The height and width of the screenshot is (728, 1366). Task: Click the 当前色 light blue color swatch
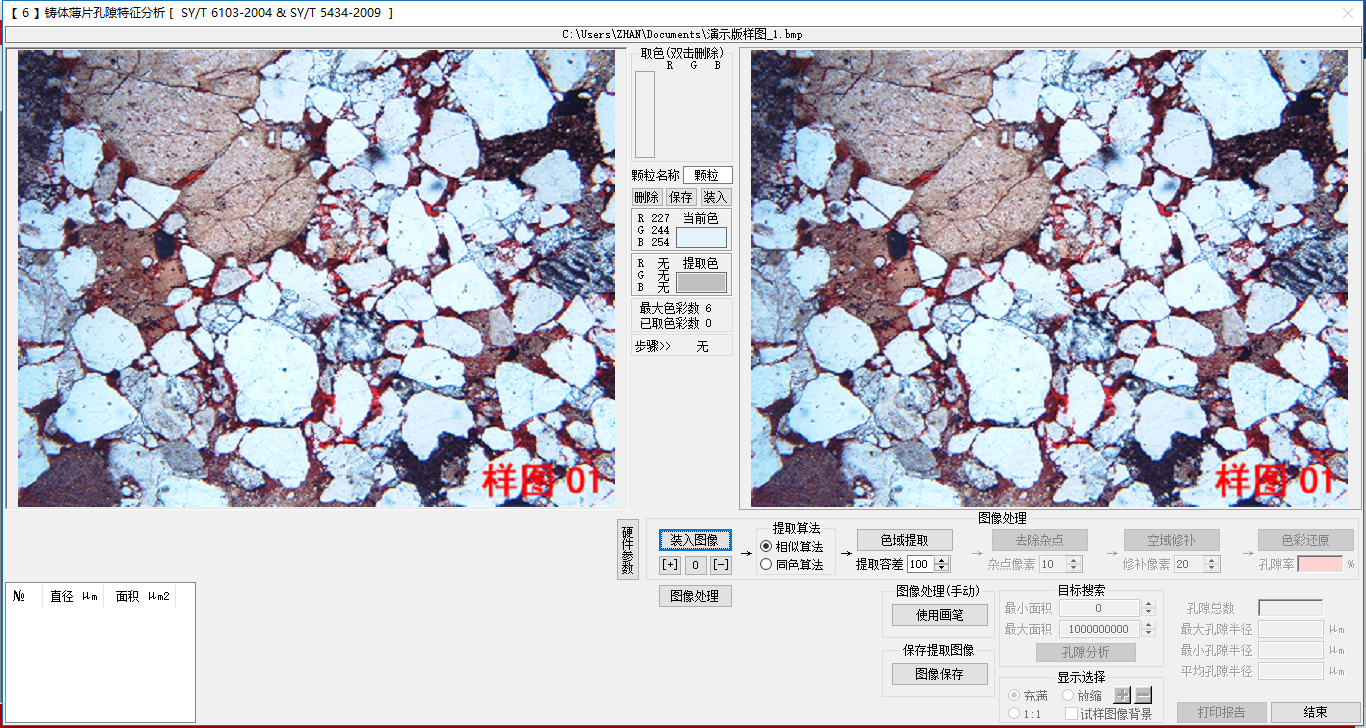click(701, 238)
